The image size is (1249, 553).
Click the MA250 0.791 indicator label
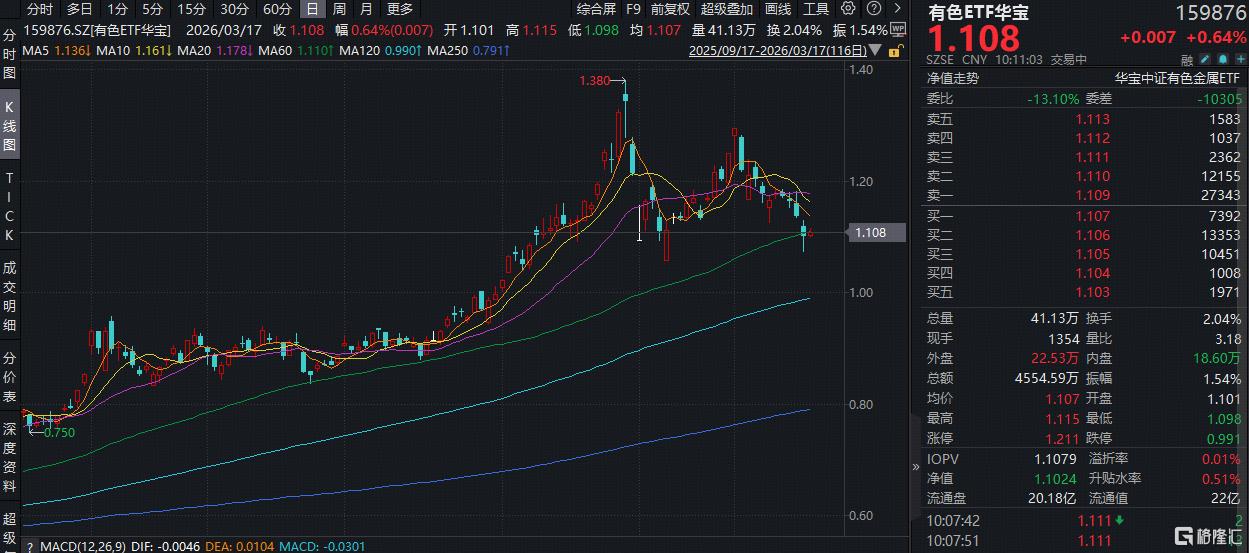pos(468,49)
